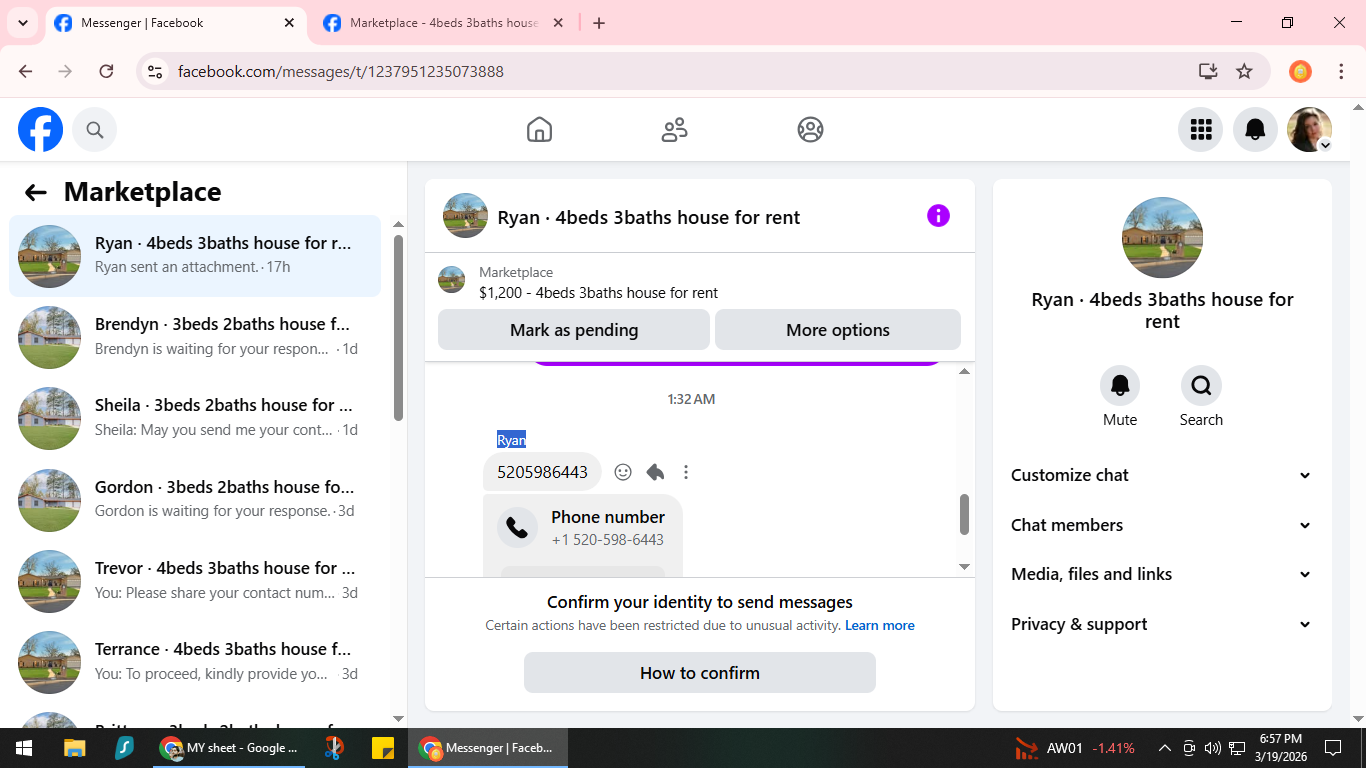Click More options button
Viewport: 1366px width, 768px height.
(x=838, y=330)
